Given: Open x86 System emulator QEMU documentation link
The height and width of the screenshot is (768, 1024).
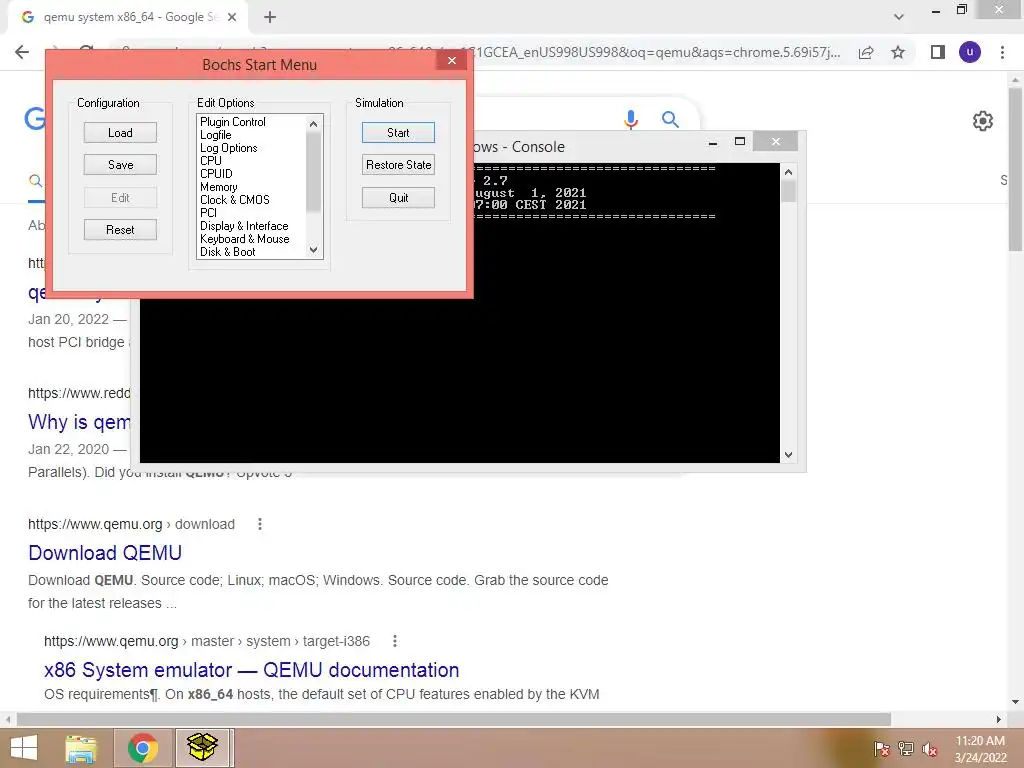Looking at the screenshot, I should 251,670.
